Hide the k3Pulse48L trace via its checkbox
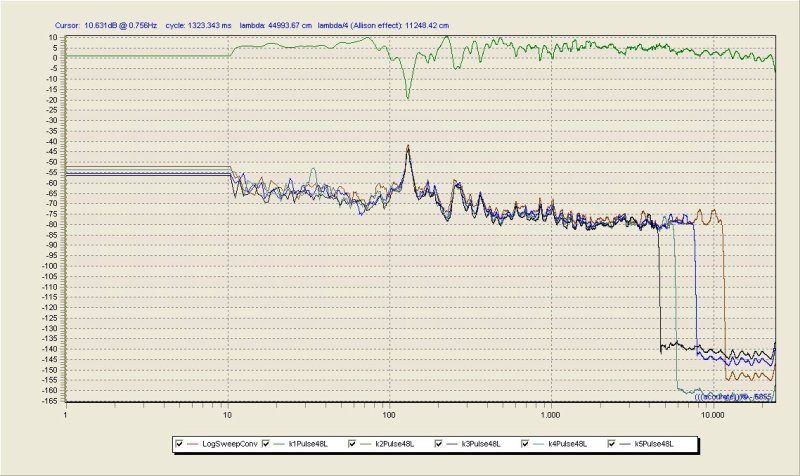Image resolution: width=800 pixels, height=476 pixels. click(x=438, y=444)
